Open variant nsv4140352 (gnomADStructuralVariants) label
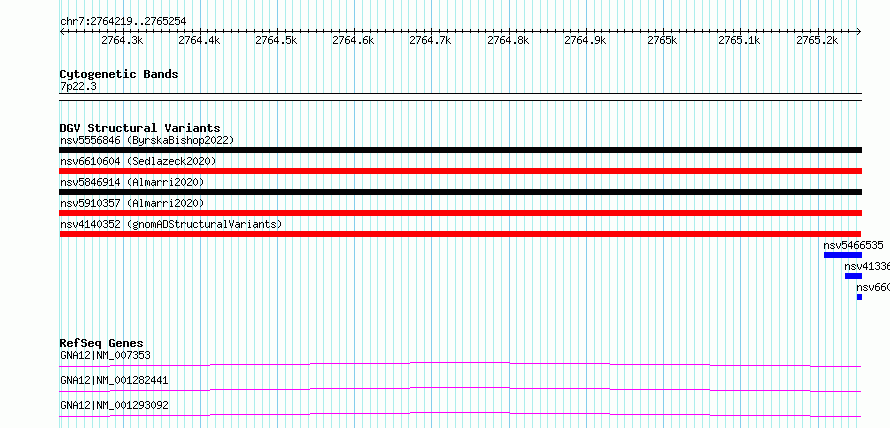Screen dimensions: 890x428 [x=171, y=224]
